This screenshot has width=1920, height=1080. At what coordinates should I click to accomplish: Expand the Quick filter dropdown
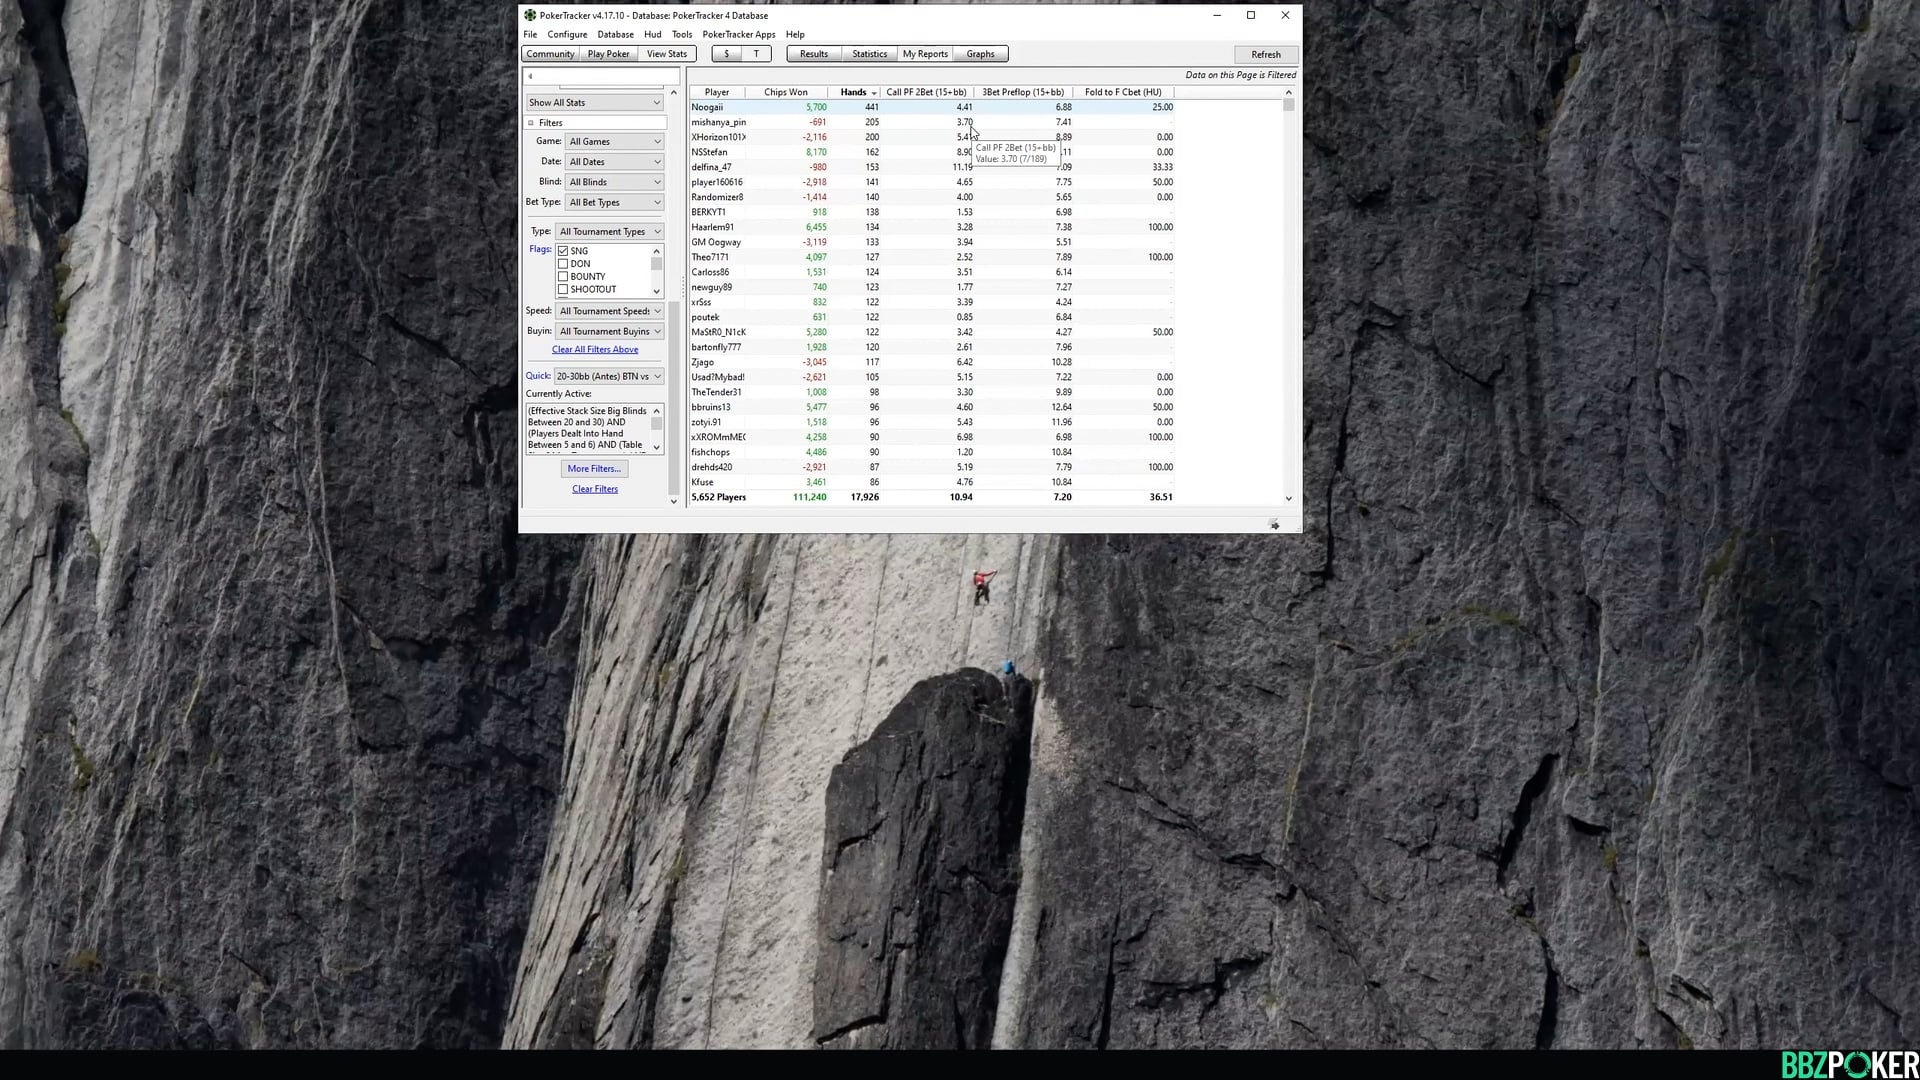click(x=609, y=377)
